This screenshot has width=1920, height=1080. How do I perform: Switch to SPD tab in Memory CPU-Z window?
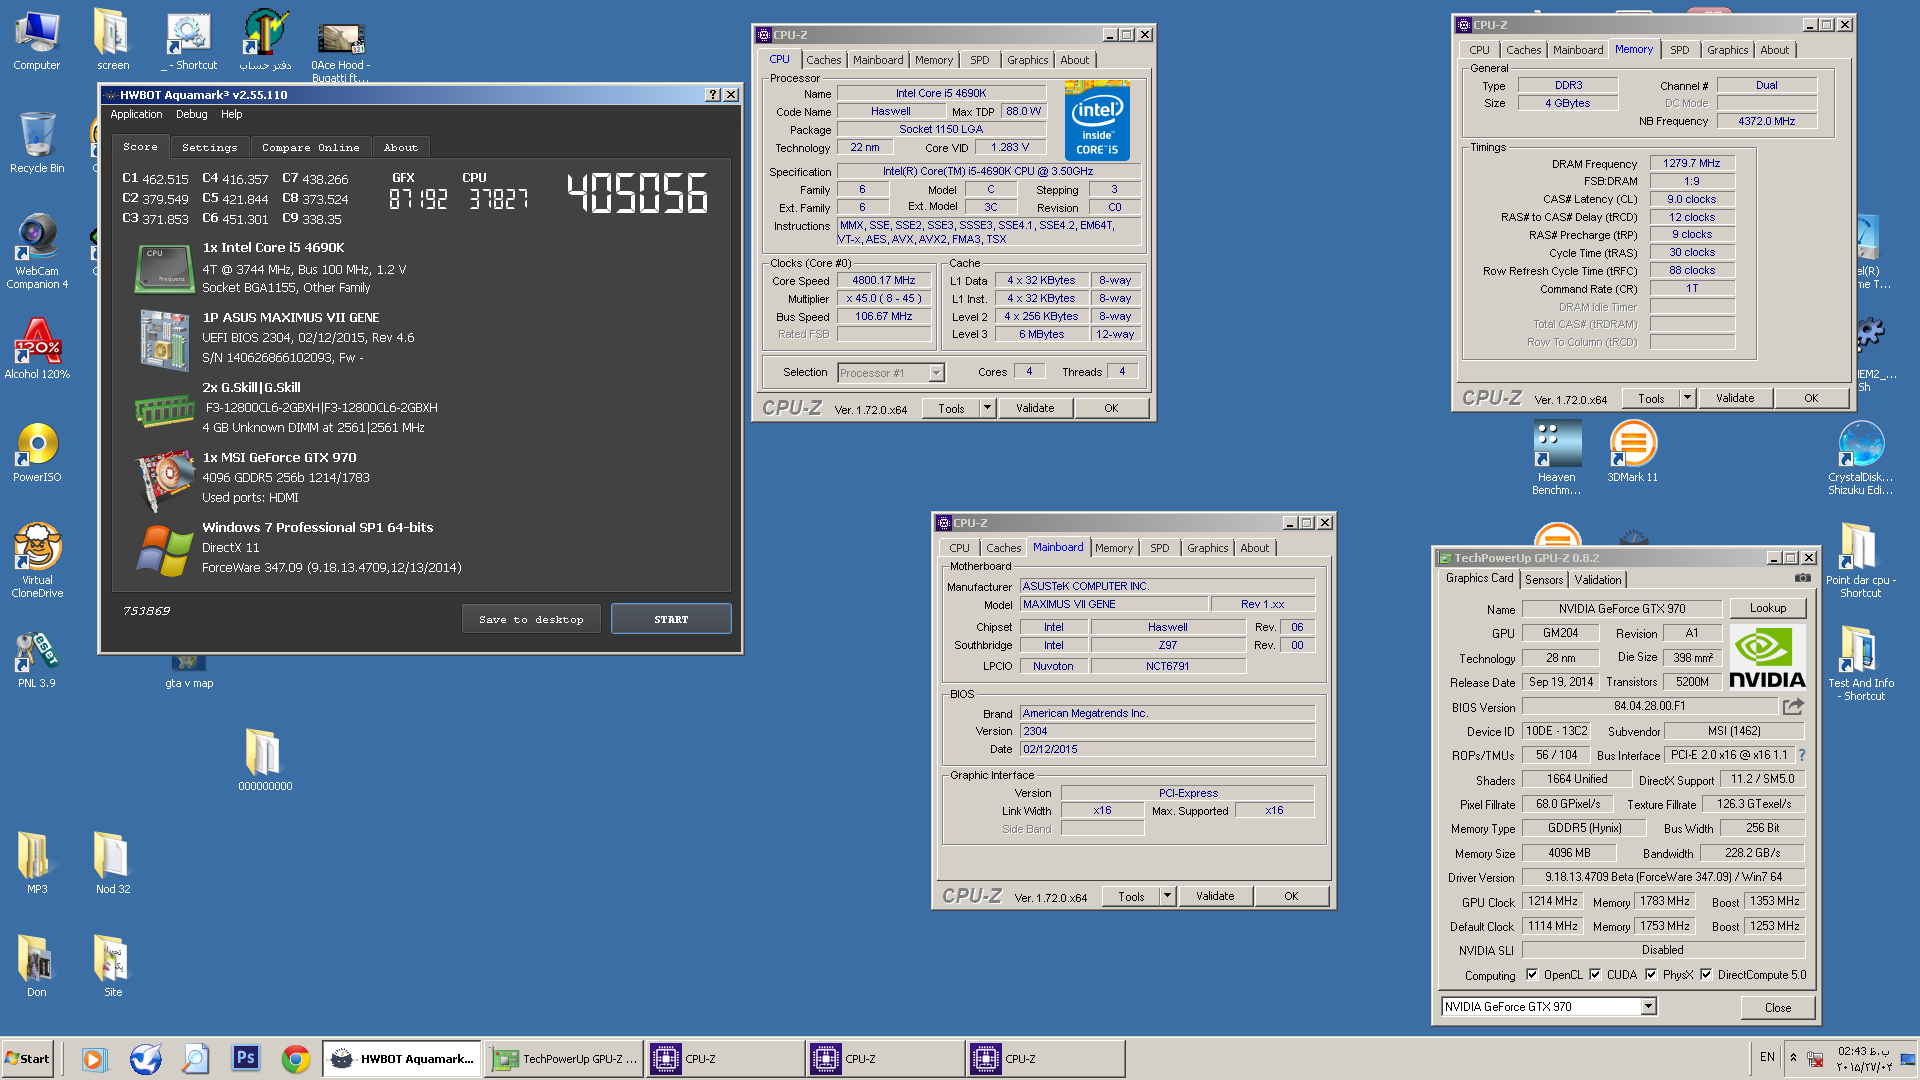[x=1680, y=50]
